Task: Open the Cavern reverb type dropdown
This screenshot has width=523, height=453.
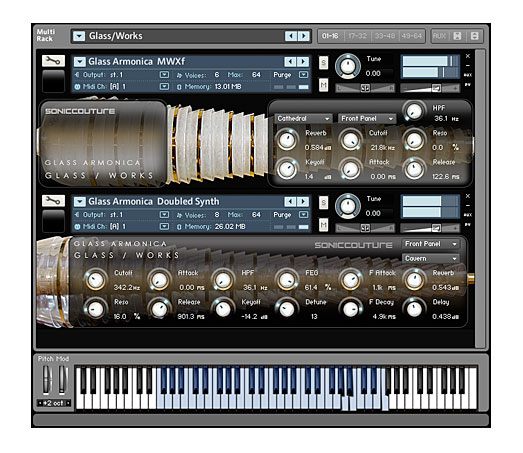Action: coord(431,259)
